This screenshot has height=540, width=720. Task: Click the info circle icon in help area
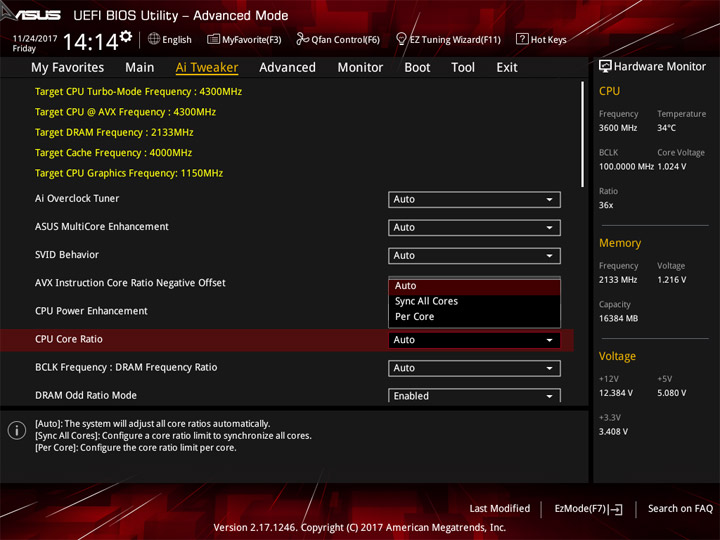pos(17,430)
